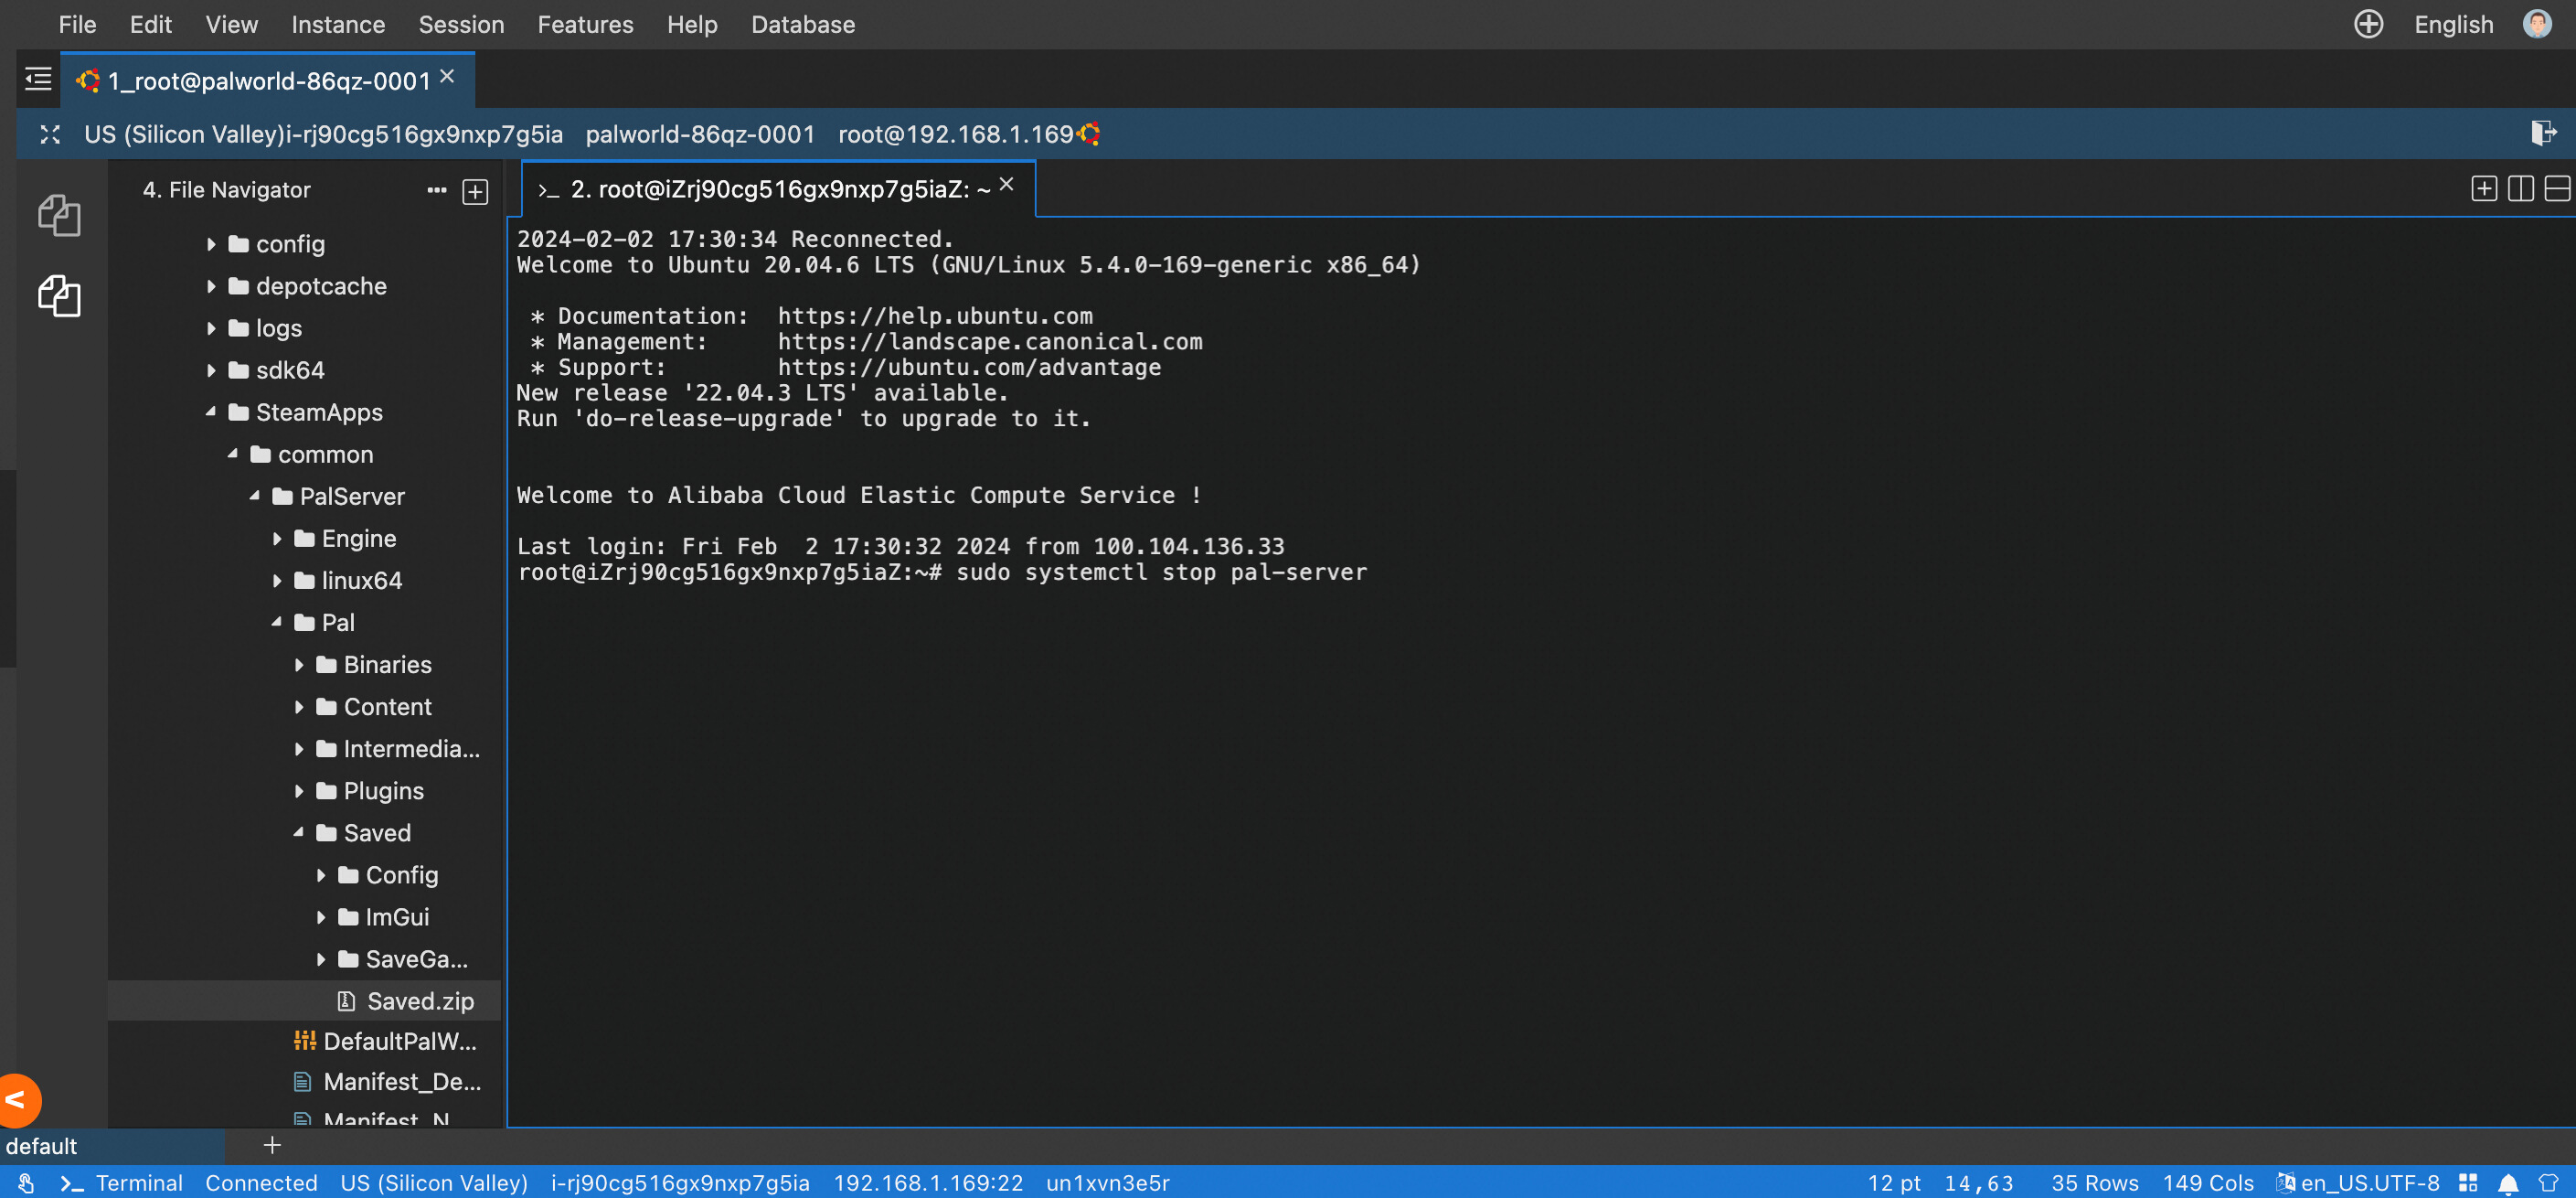The image size is (2576, 1198).
Task: Collapse the SteamApps folder
Action: pos(211,412)
